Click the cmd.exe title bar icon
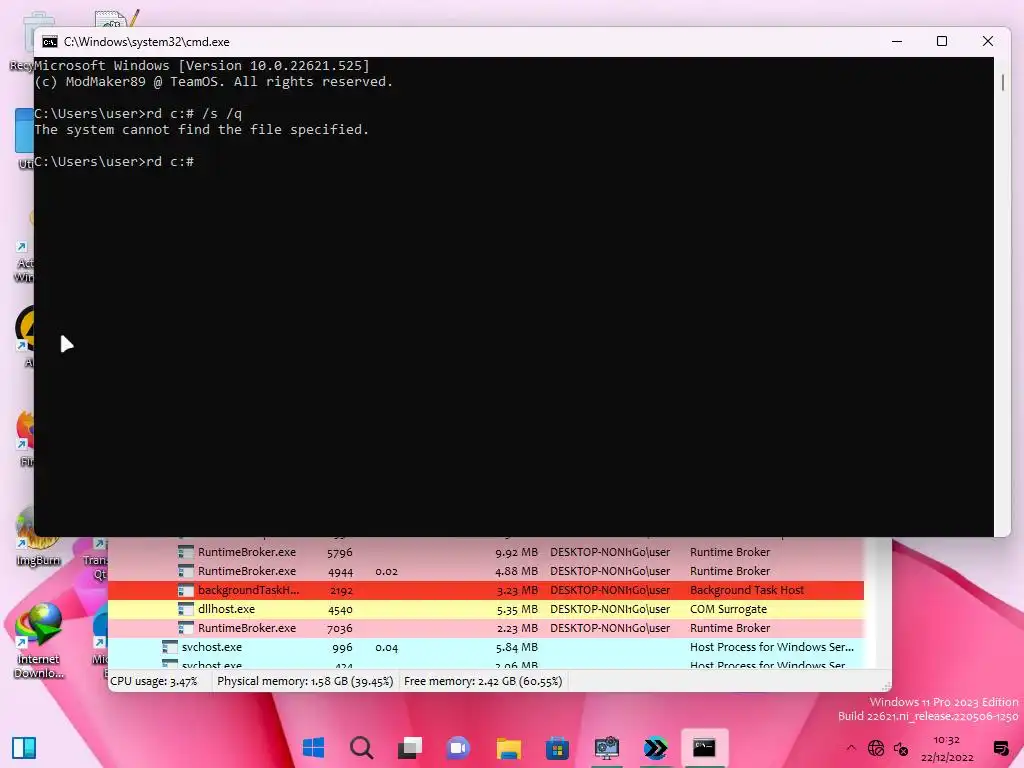1024x768 pixels. pos(50,42)
